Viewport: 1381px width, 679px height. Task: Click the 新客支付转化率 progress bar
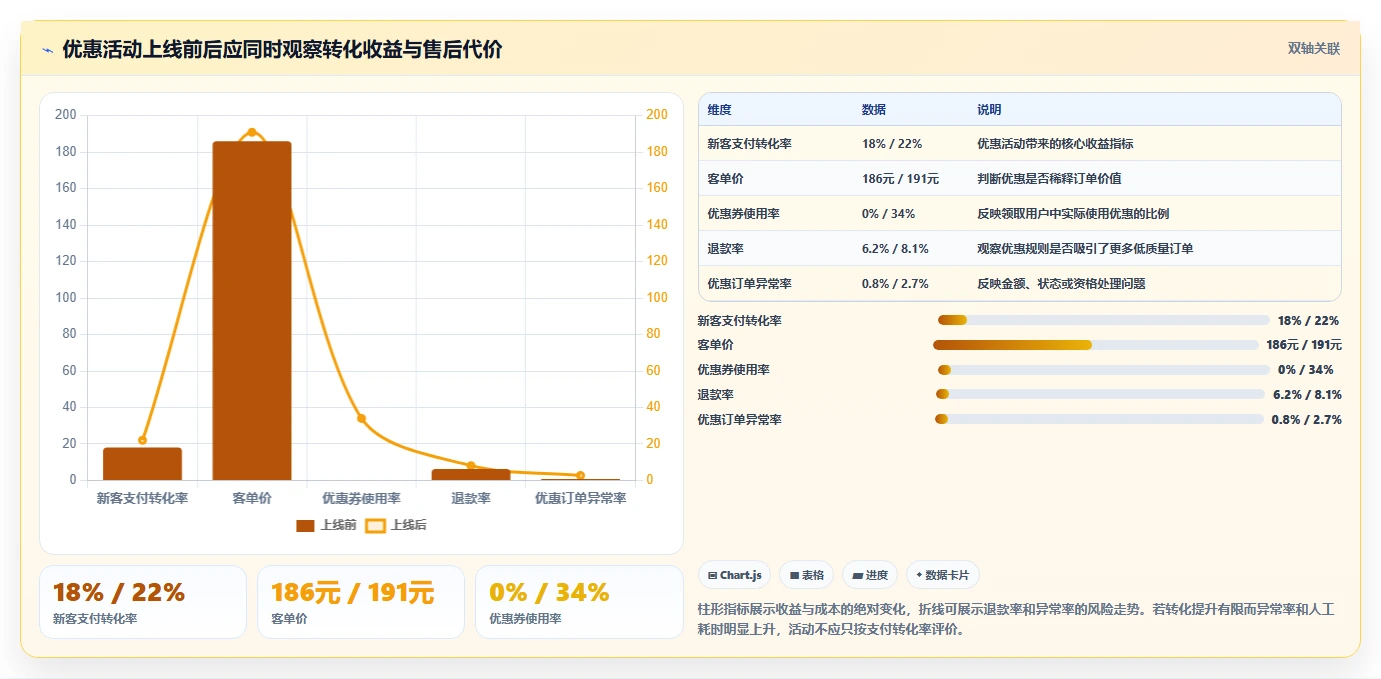pos(1103,320)
